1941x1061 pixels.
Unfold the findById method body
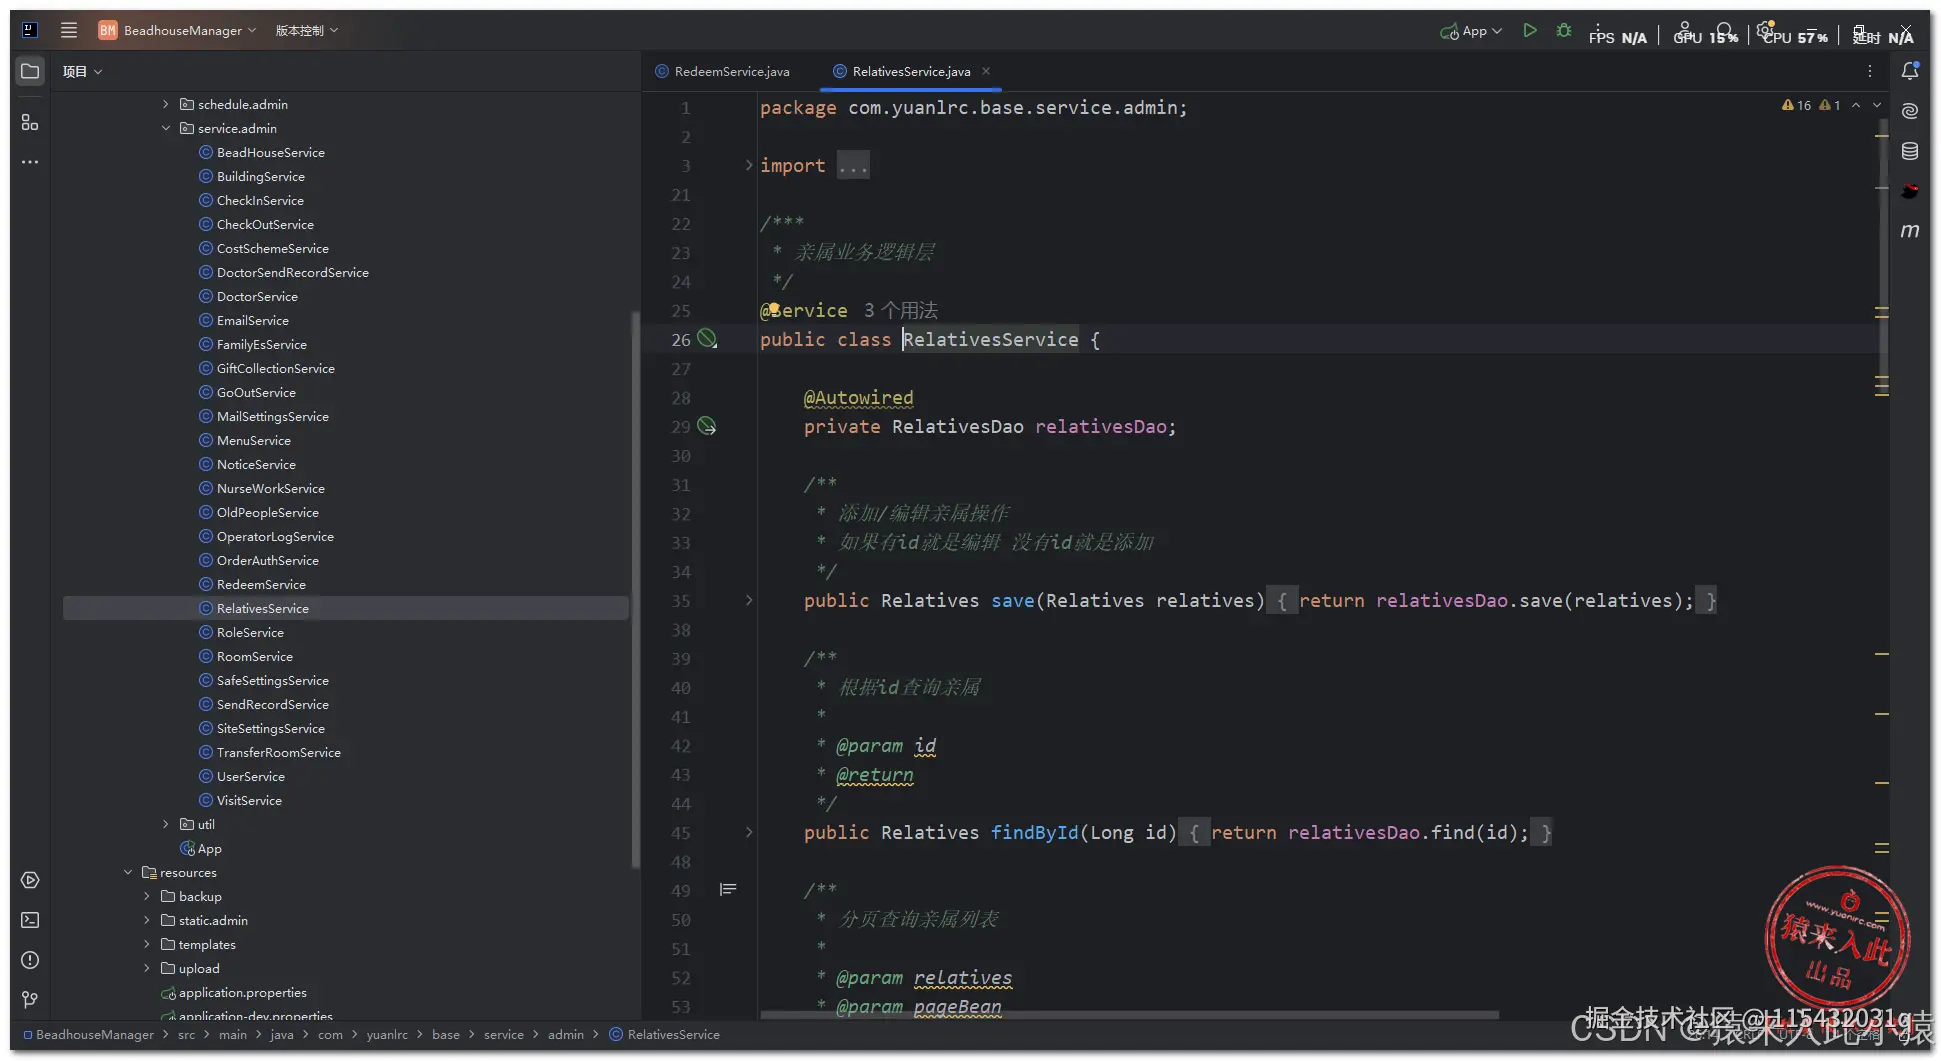[749, 832]
